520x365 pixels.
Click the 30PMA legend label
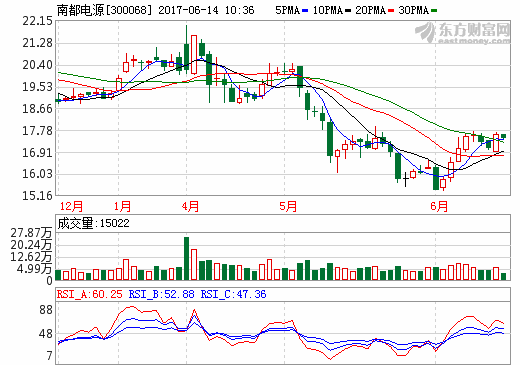click(x=413, y=10)
